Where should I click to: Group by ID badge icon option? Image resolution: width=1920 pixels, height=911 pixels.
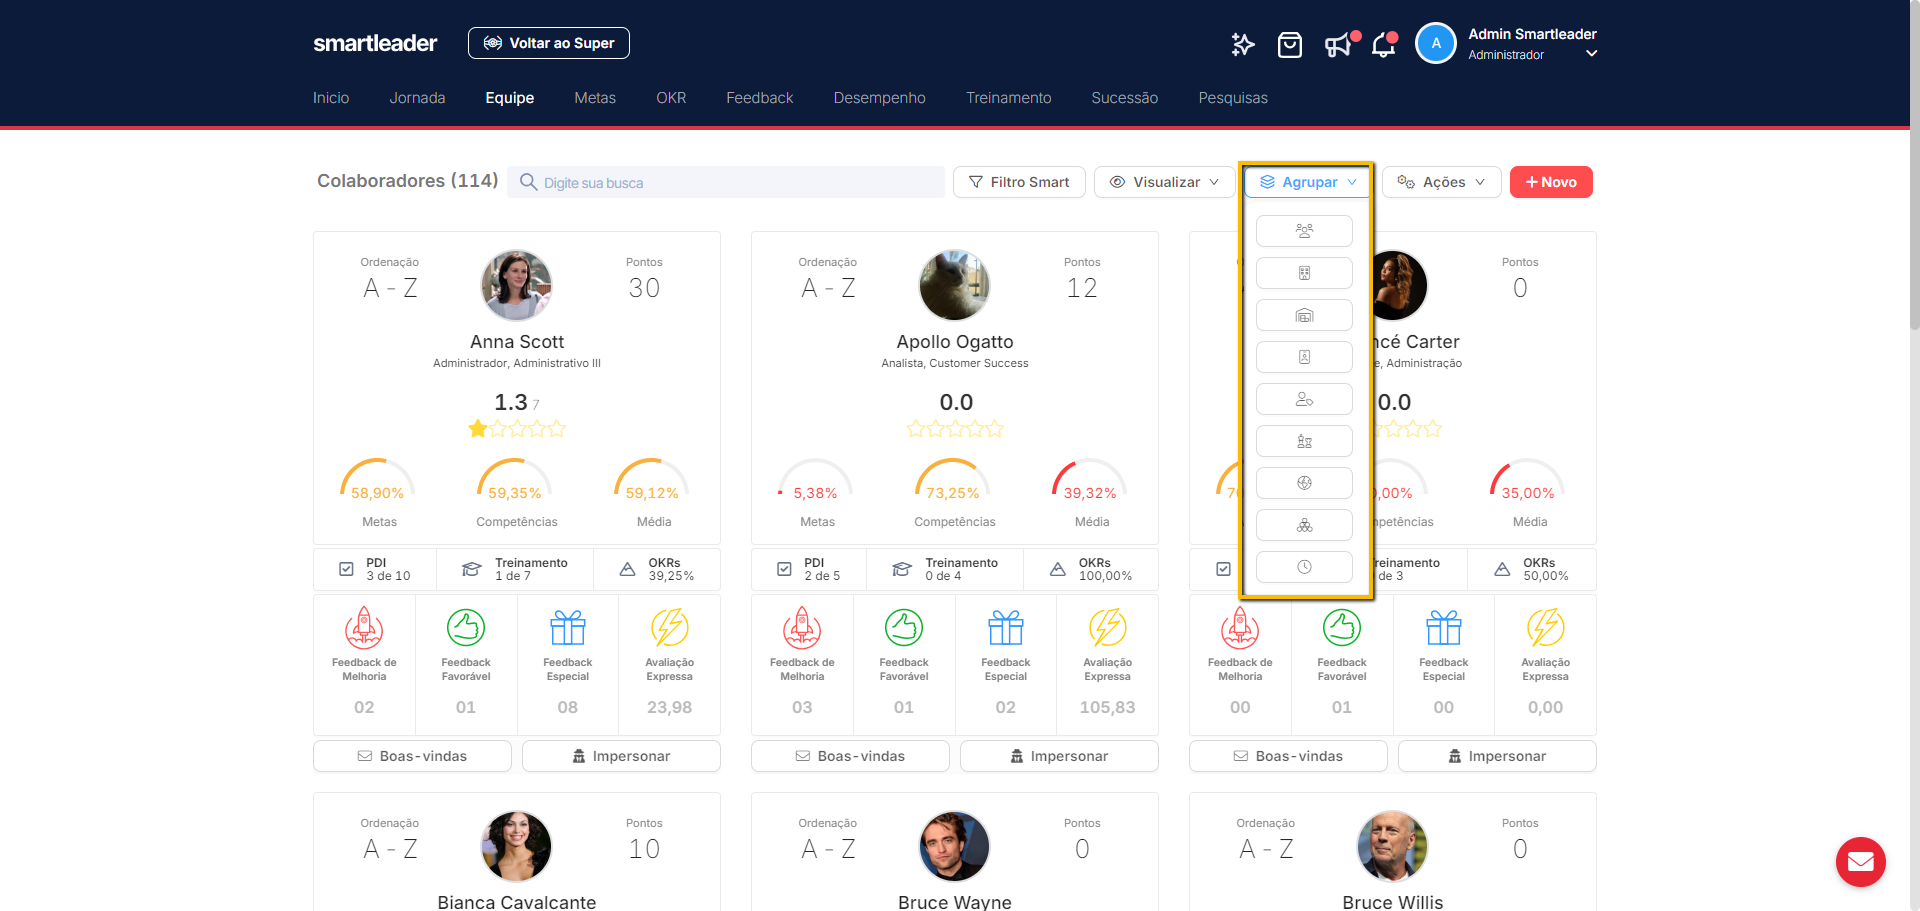1304,357
